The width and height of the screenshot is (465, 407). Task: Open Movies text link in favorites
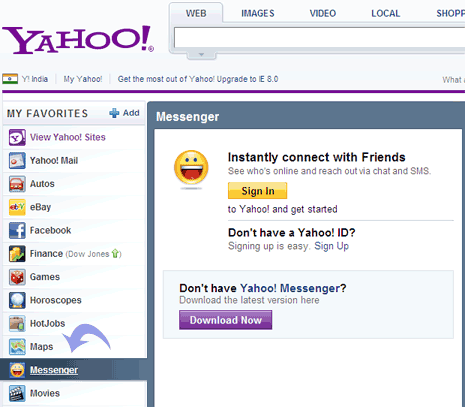tap(45, 393)
